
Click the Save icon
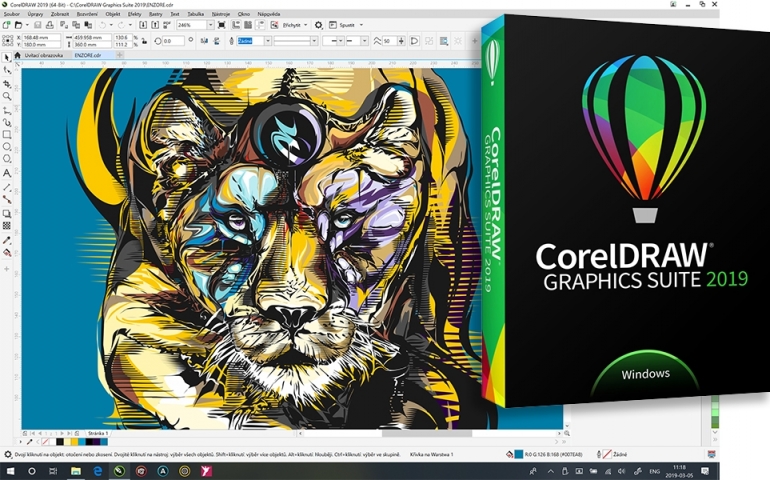[x=37, y=25]
